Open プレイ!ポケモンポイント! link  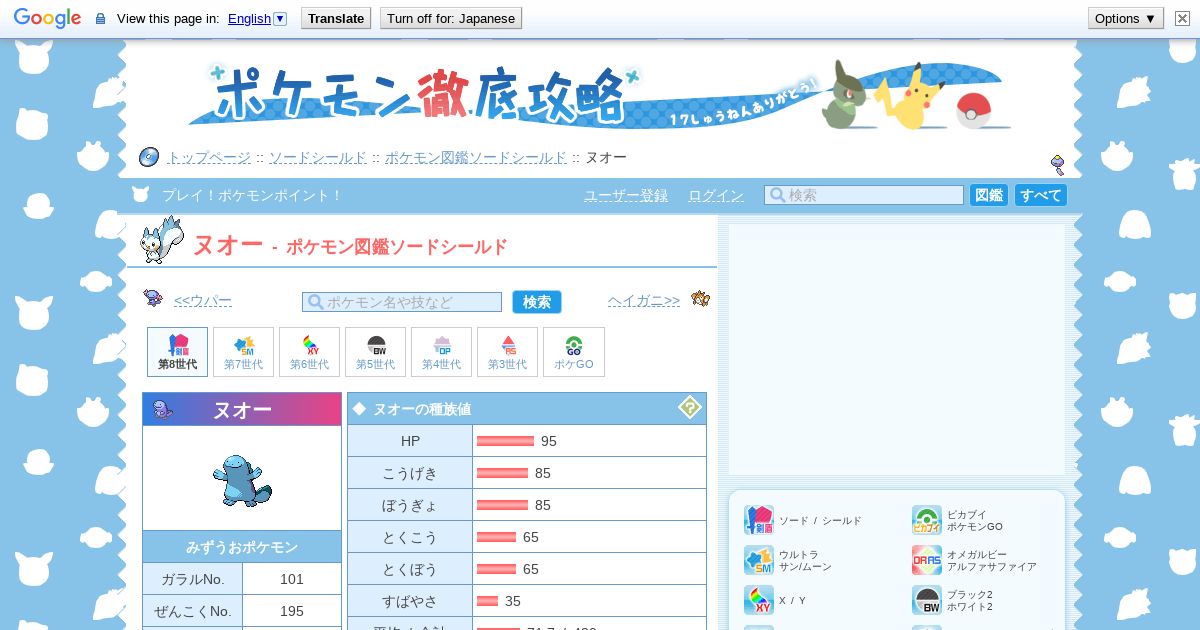tap(252, 195)
